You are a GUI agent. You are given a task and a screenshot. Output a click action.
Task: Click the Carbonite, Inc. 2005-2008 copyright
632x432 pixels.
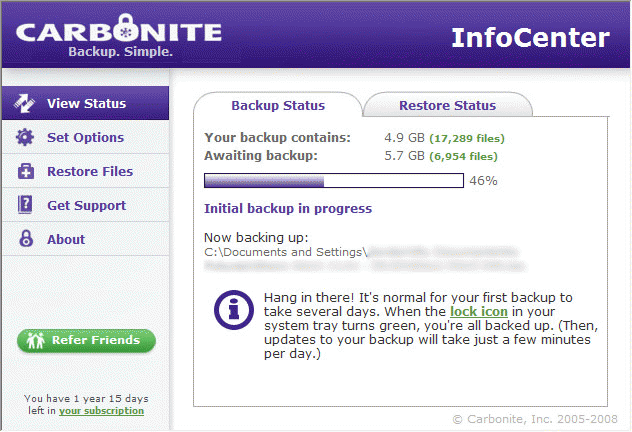(535, 419)
